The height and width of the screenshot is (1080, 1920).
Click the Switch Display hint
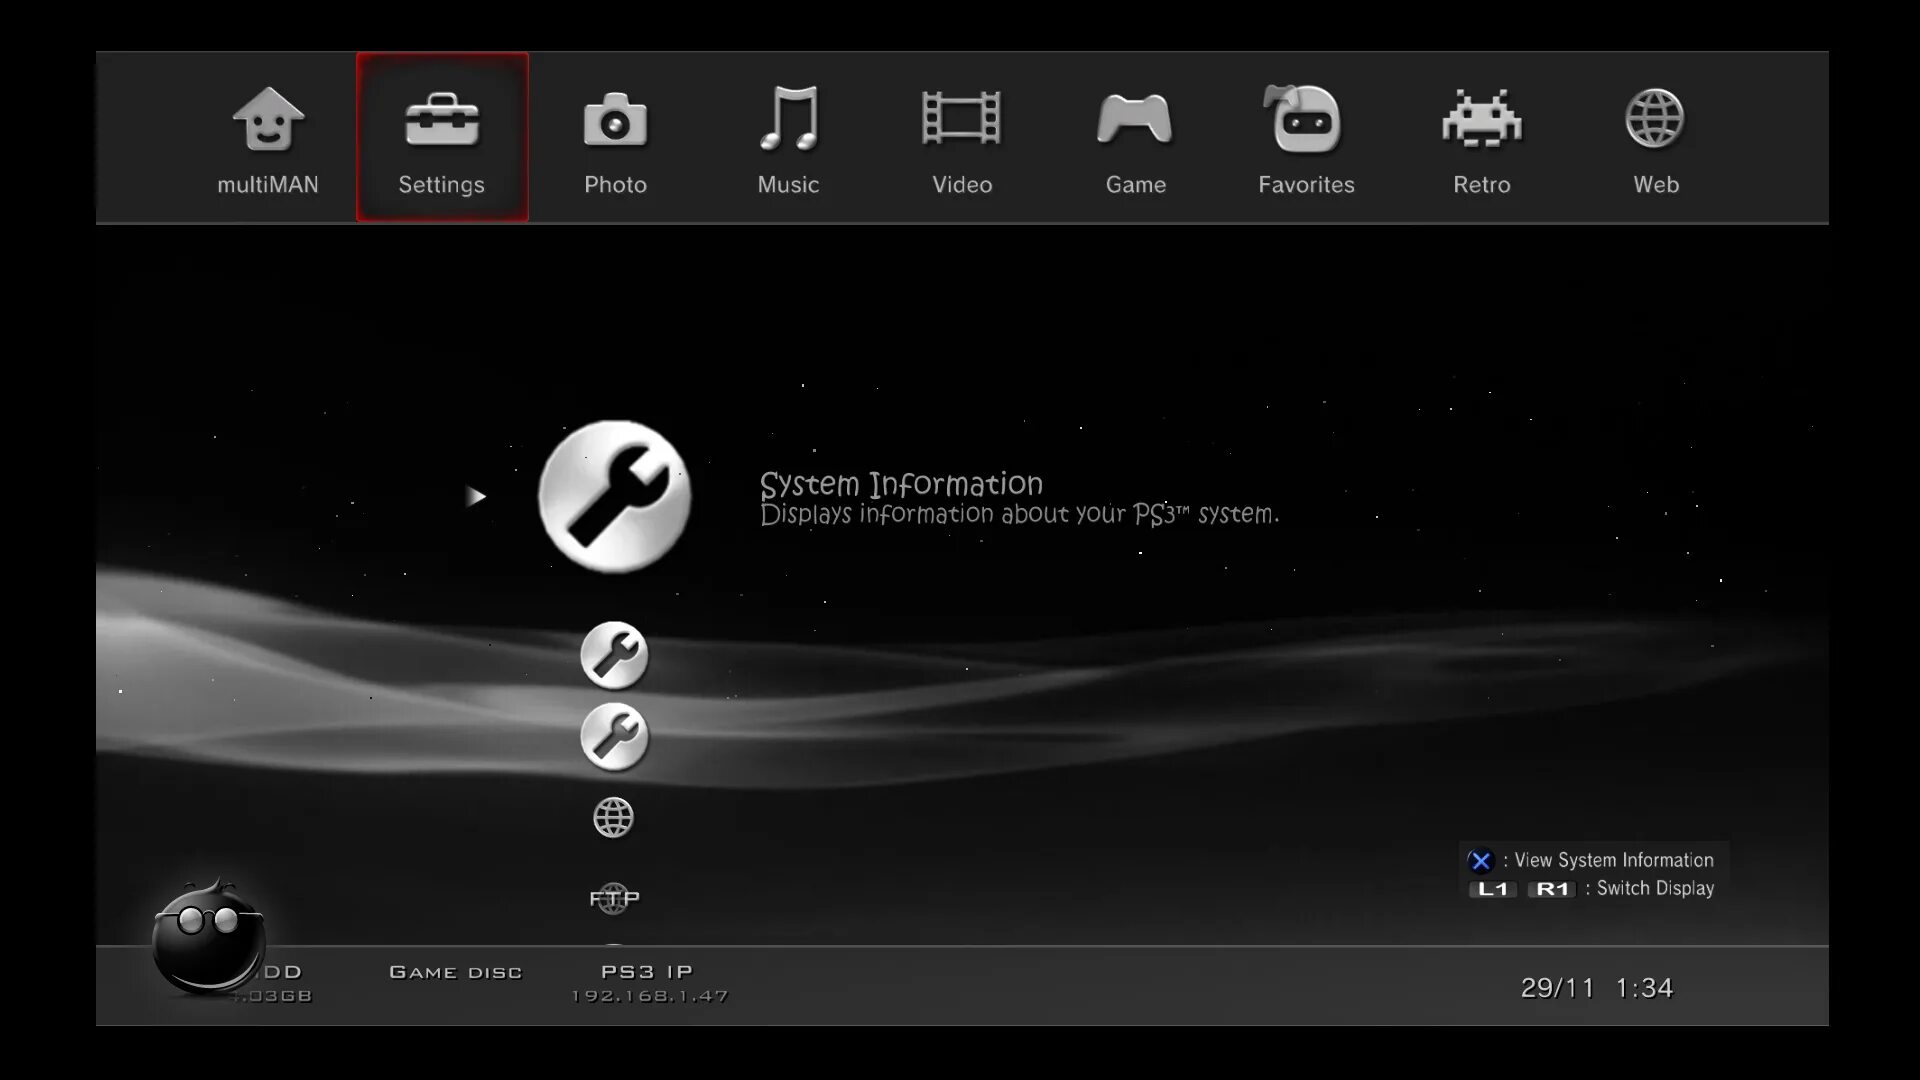1655,888
